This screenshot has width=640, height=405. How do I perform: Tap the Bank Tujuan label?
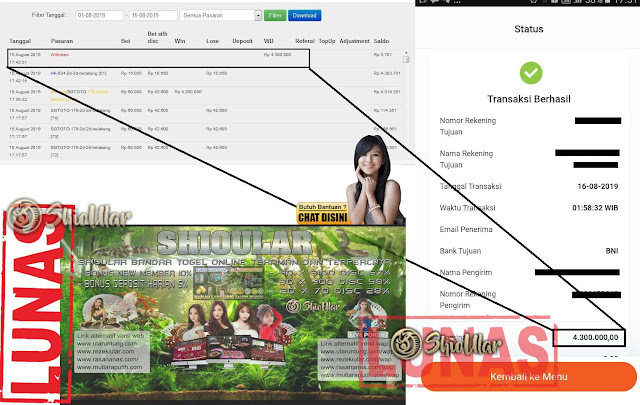pos(460,251)
